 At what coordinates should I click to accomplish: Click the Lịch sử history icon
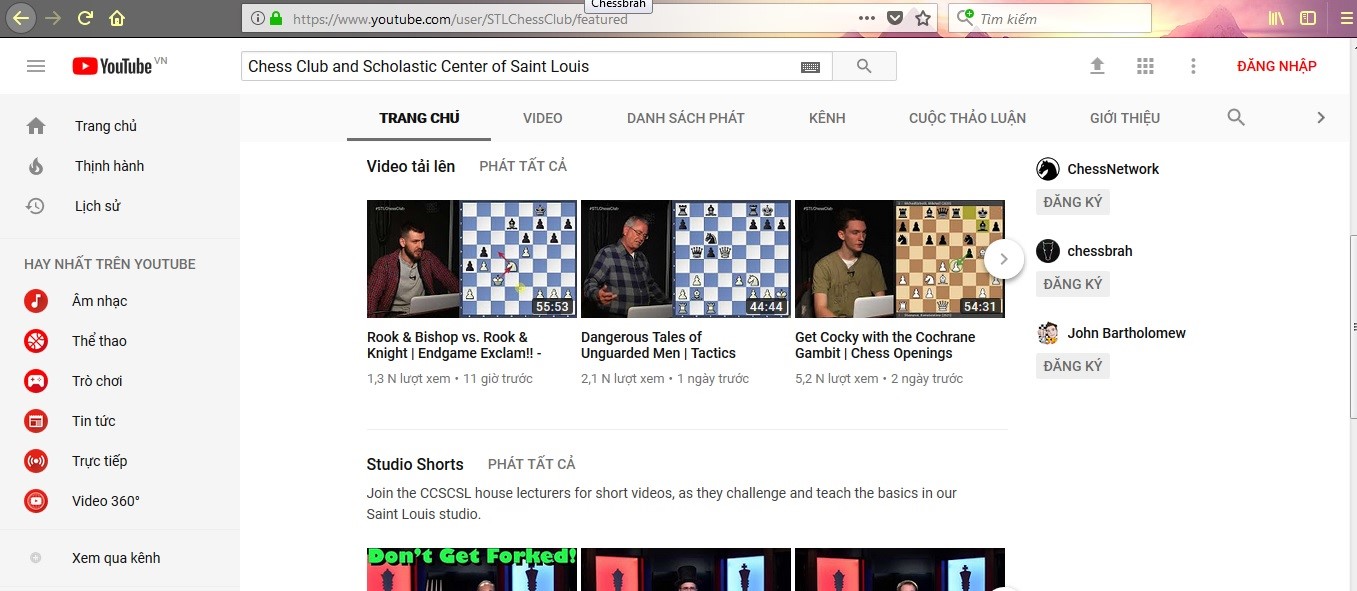tap(36, 206)
